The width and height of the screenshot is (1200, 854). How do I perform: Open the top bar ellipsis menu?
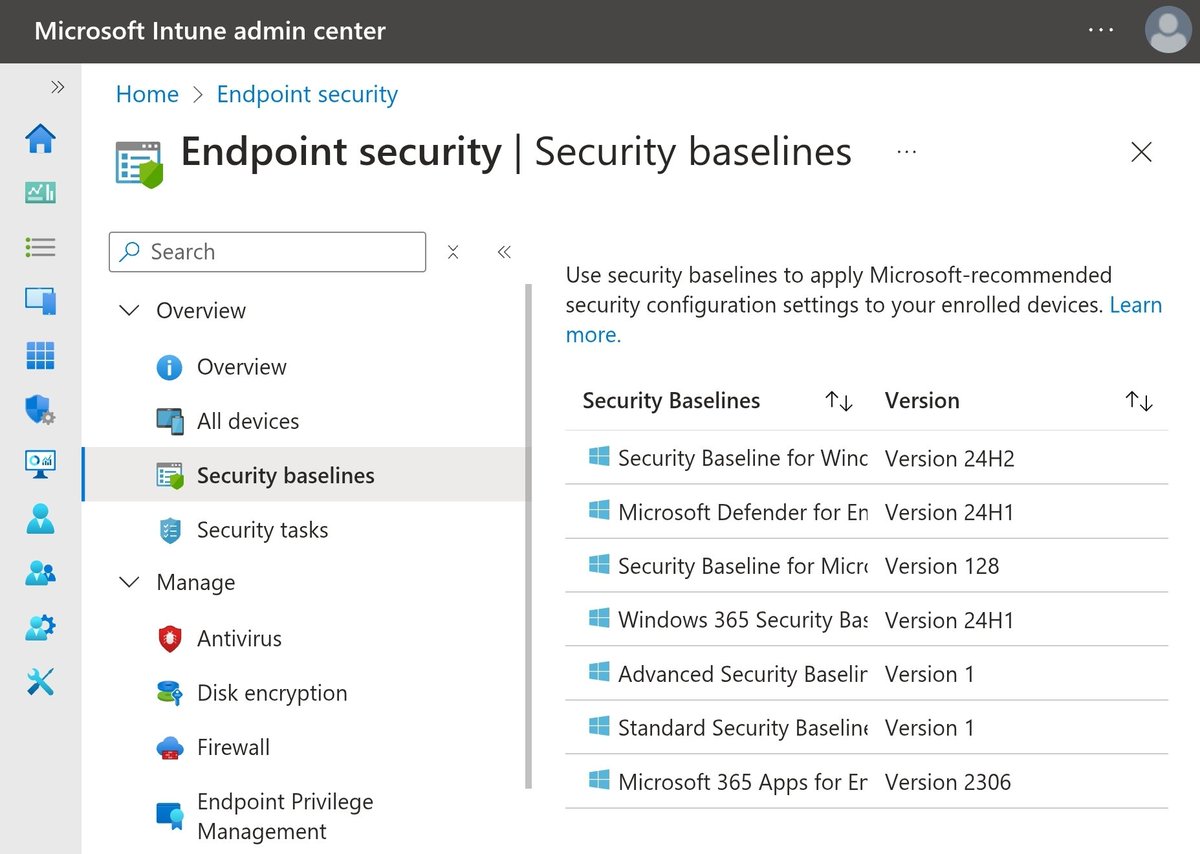(x=1101, y=30)
